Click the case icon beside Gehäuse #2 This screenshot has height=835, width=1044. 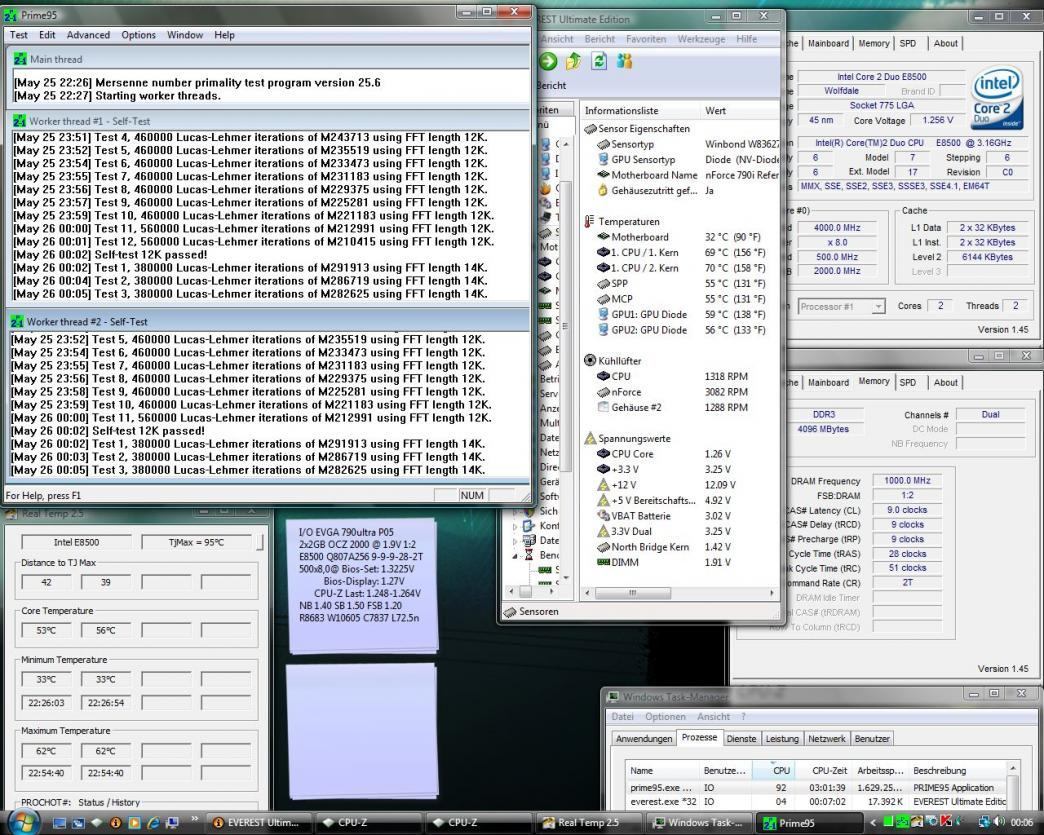pos(603,408)
